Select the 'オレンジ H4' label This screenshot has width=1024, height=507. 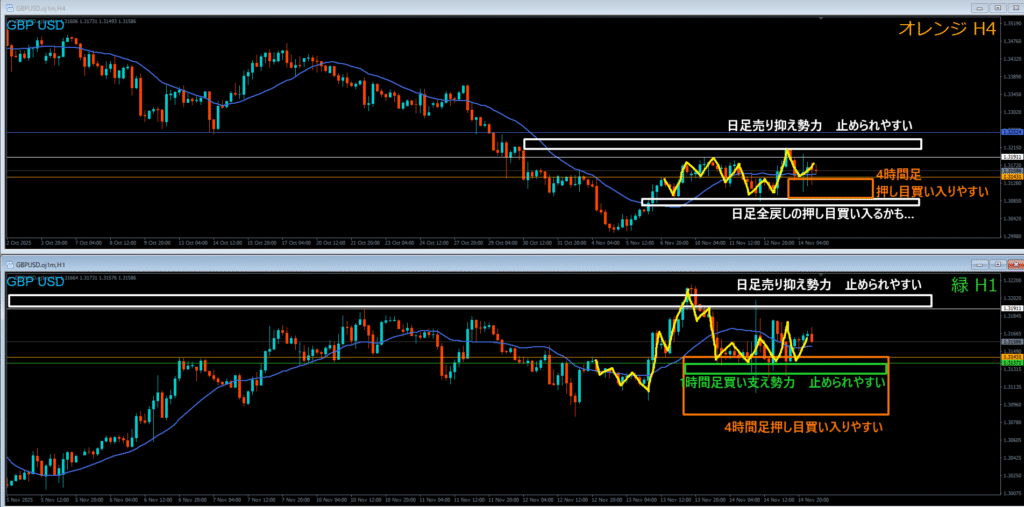(947, 28)
